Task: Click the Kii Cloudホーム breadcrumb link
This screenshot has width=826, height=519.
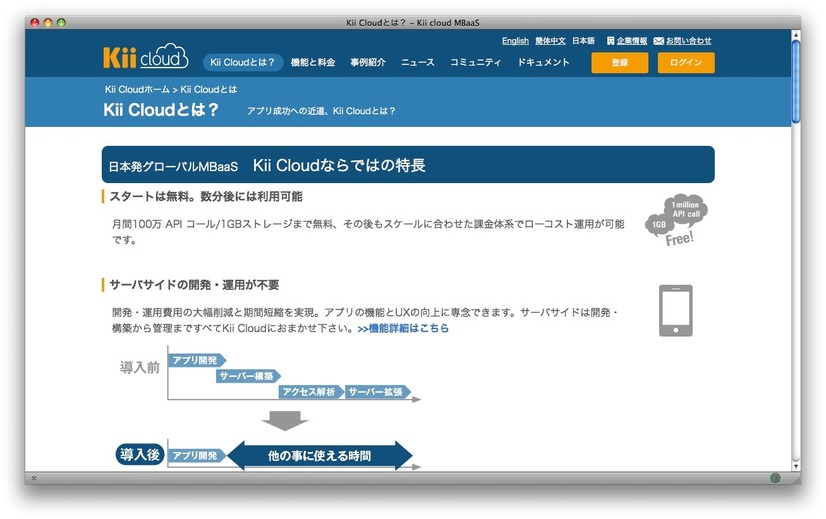Action: coord(137,89)
